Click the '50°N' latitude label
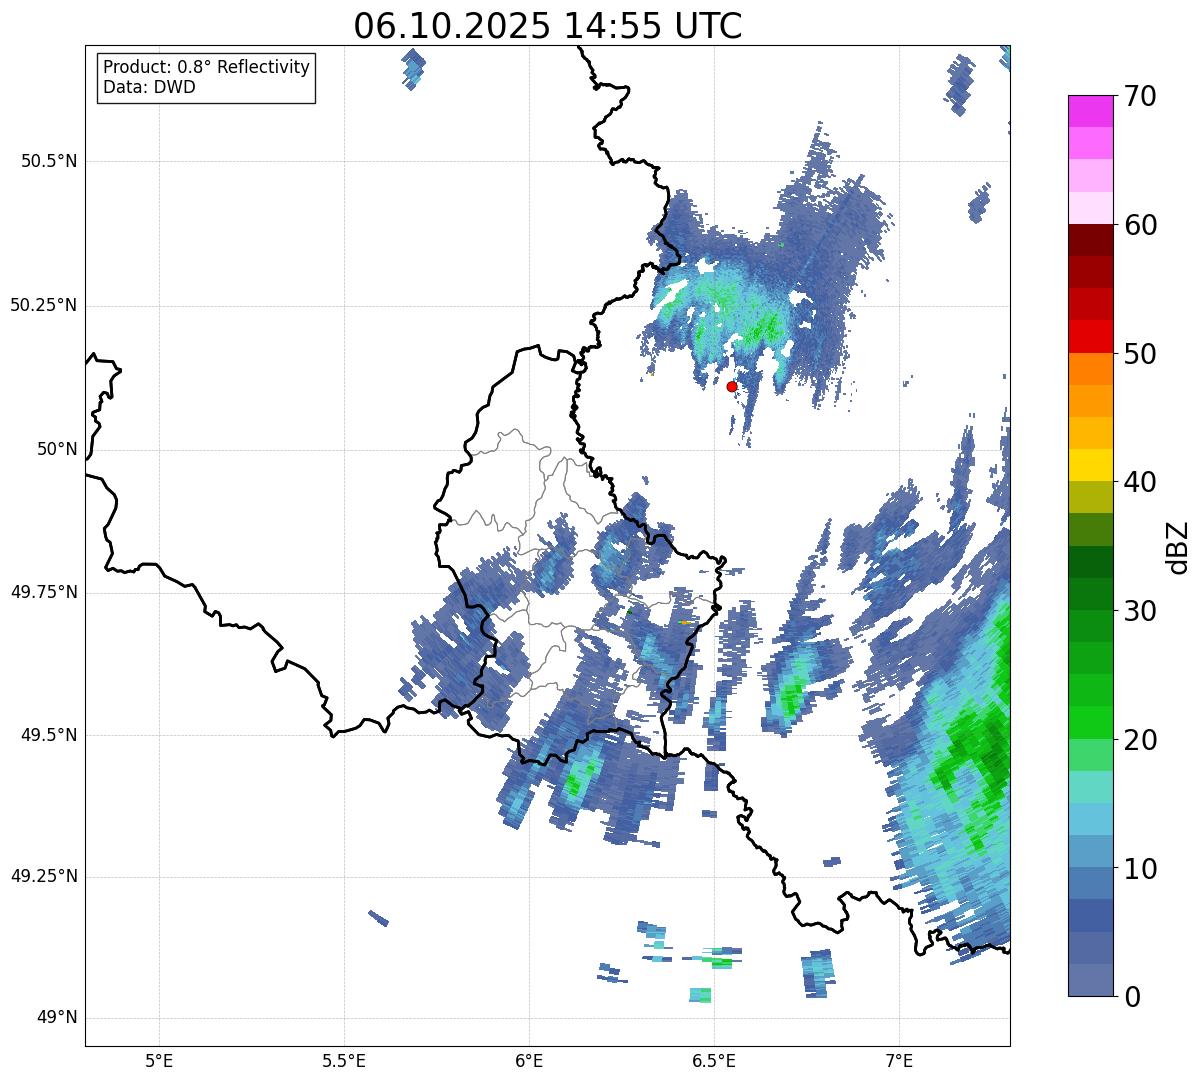The height and width of the screenshot is (1081, 1202). [x=57, y=449]
